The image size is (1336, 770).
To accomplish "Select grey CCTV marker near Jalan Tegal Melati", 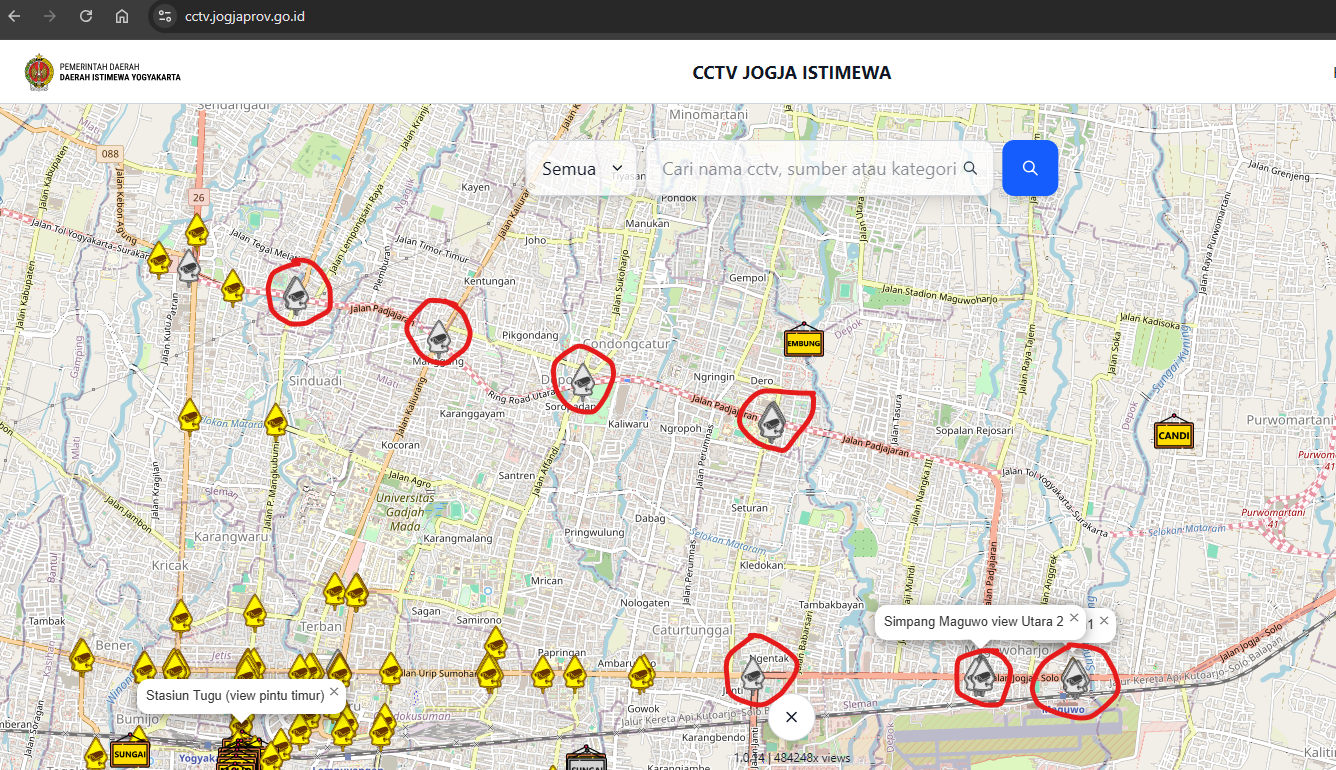I will tap(295, 293).
